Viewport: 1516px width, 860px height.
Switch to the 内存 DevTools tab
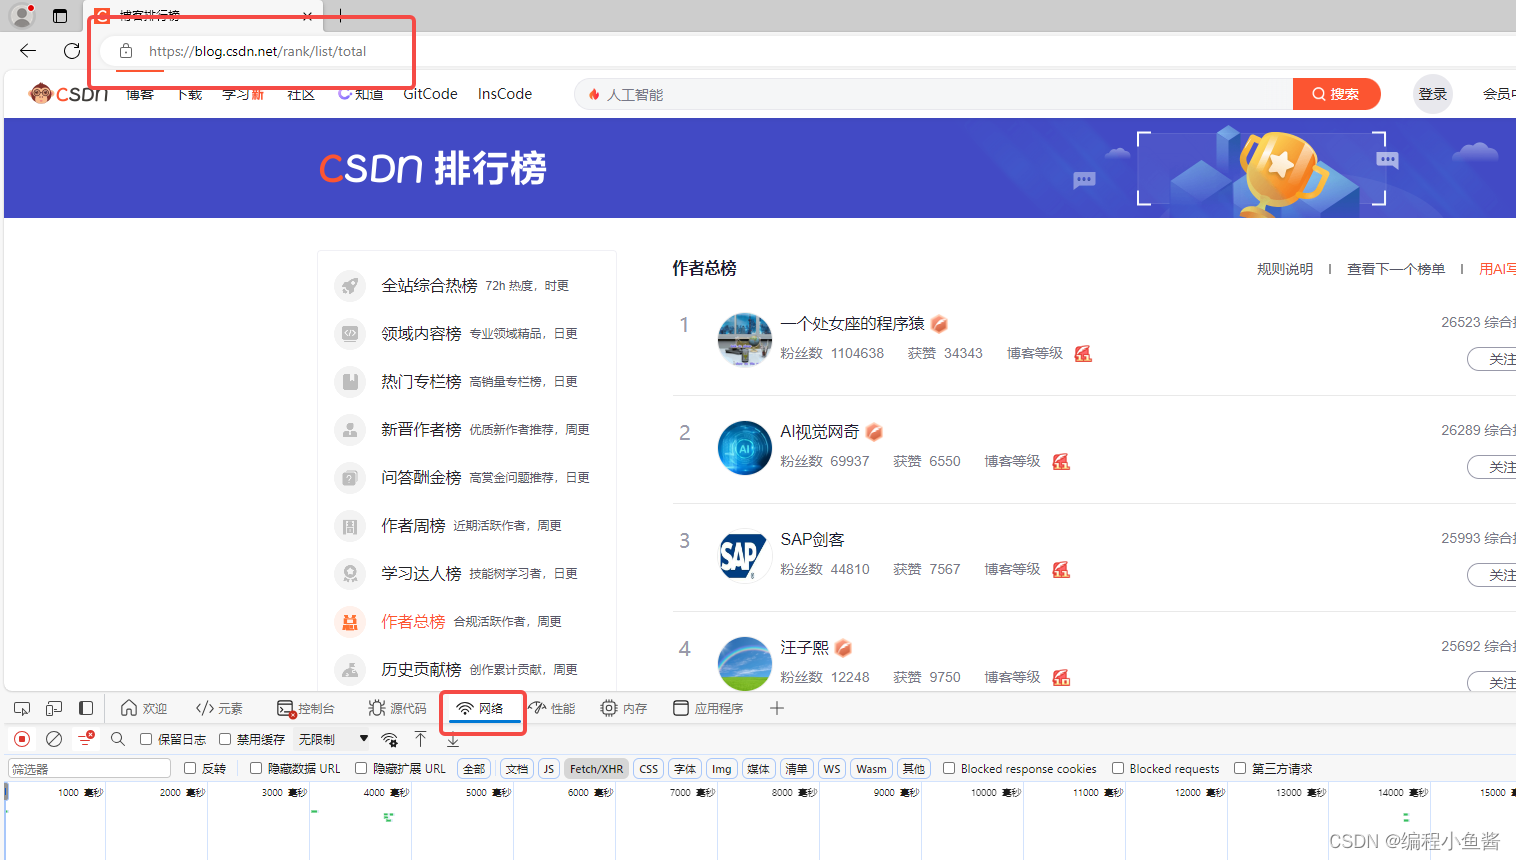(624, 708)
